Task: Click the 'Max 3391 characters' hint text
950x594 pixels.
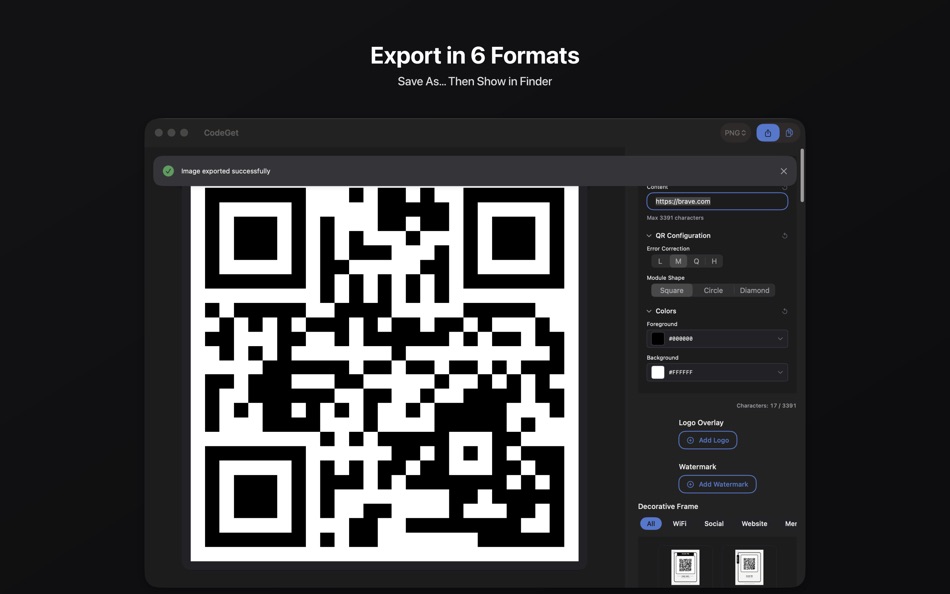Action: coord(675,218)
